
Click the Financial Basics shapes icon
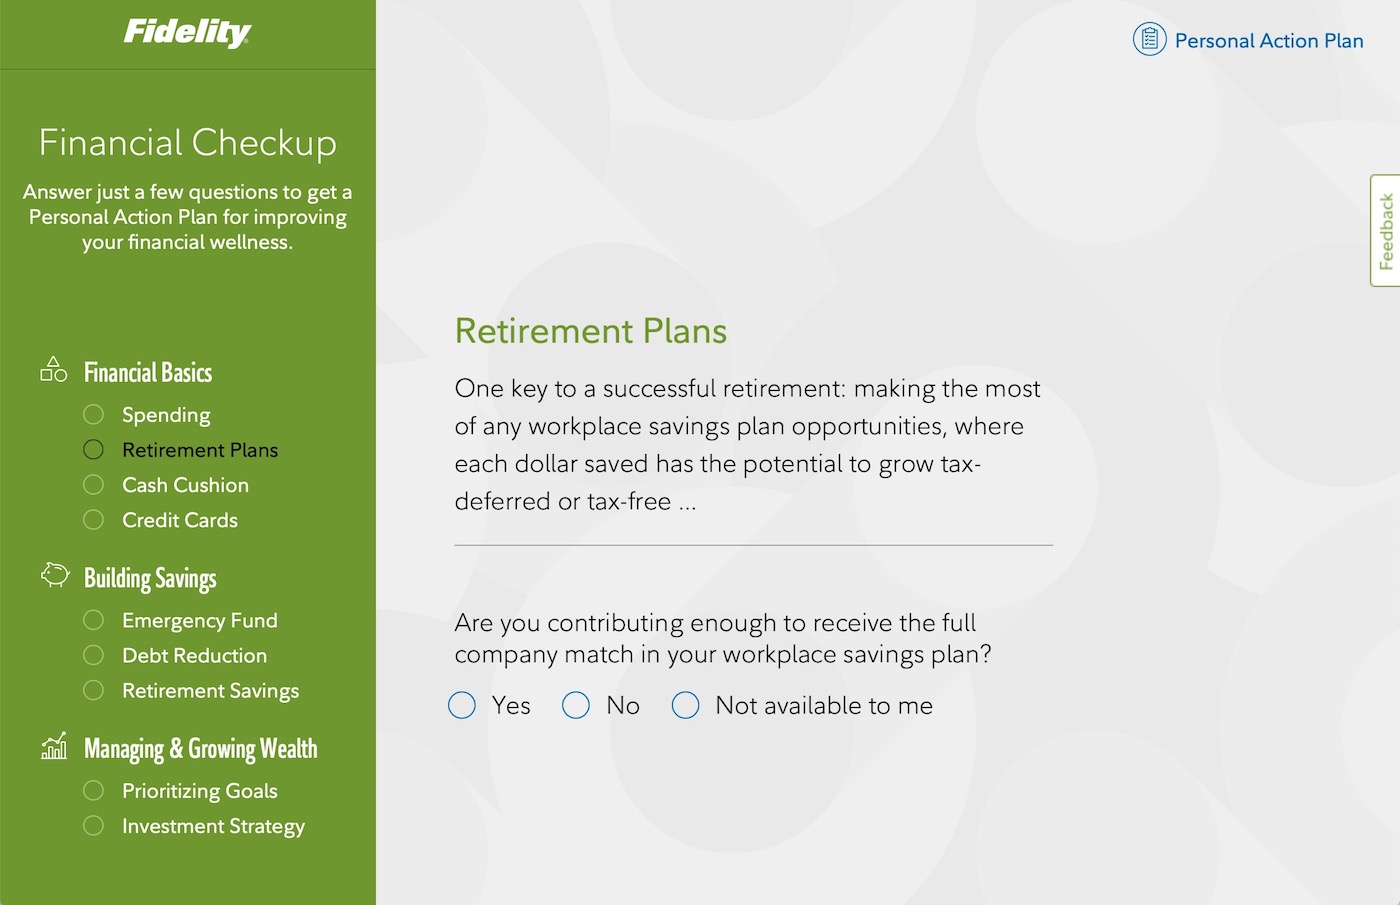pyautogui.click(x=53, y=370)
